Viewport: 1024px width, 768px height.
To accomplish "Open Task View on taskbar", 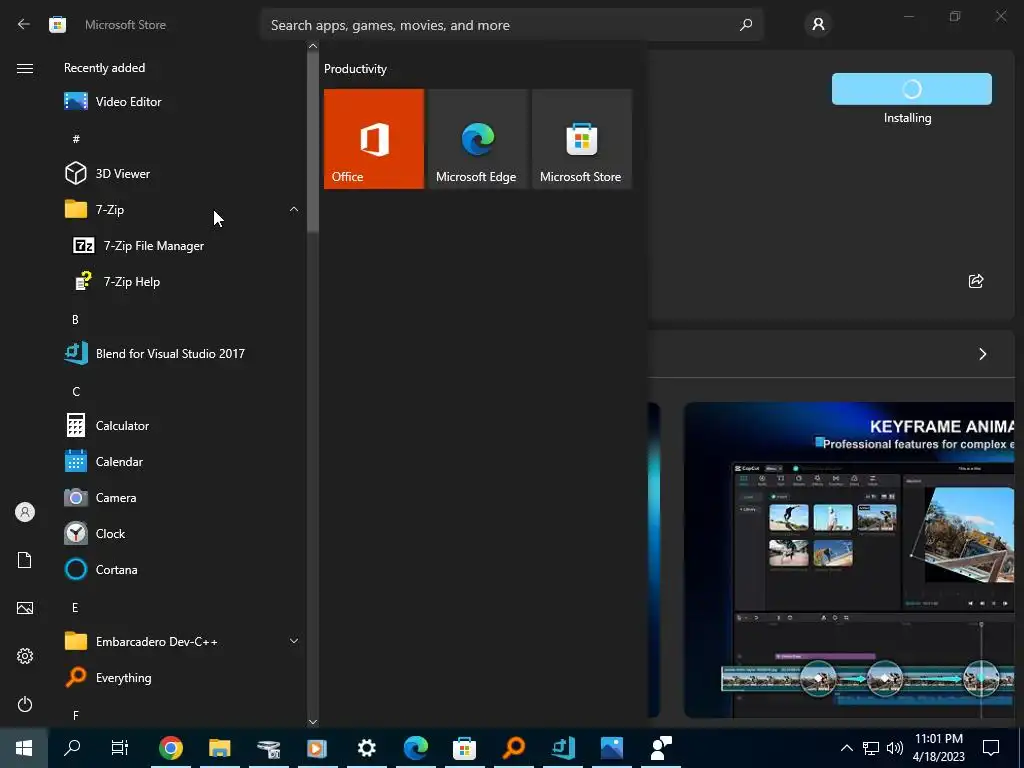I will pos(120,748).
